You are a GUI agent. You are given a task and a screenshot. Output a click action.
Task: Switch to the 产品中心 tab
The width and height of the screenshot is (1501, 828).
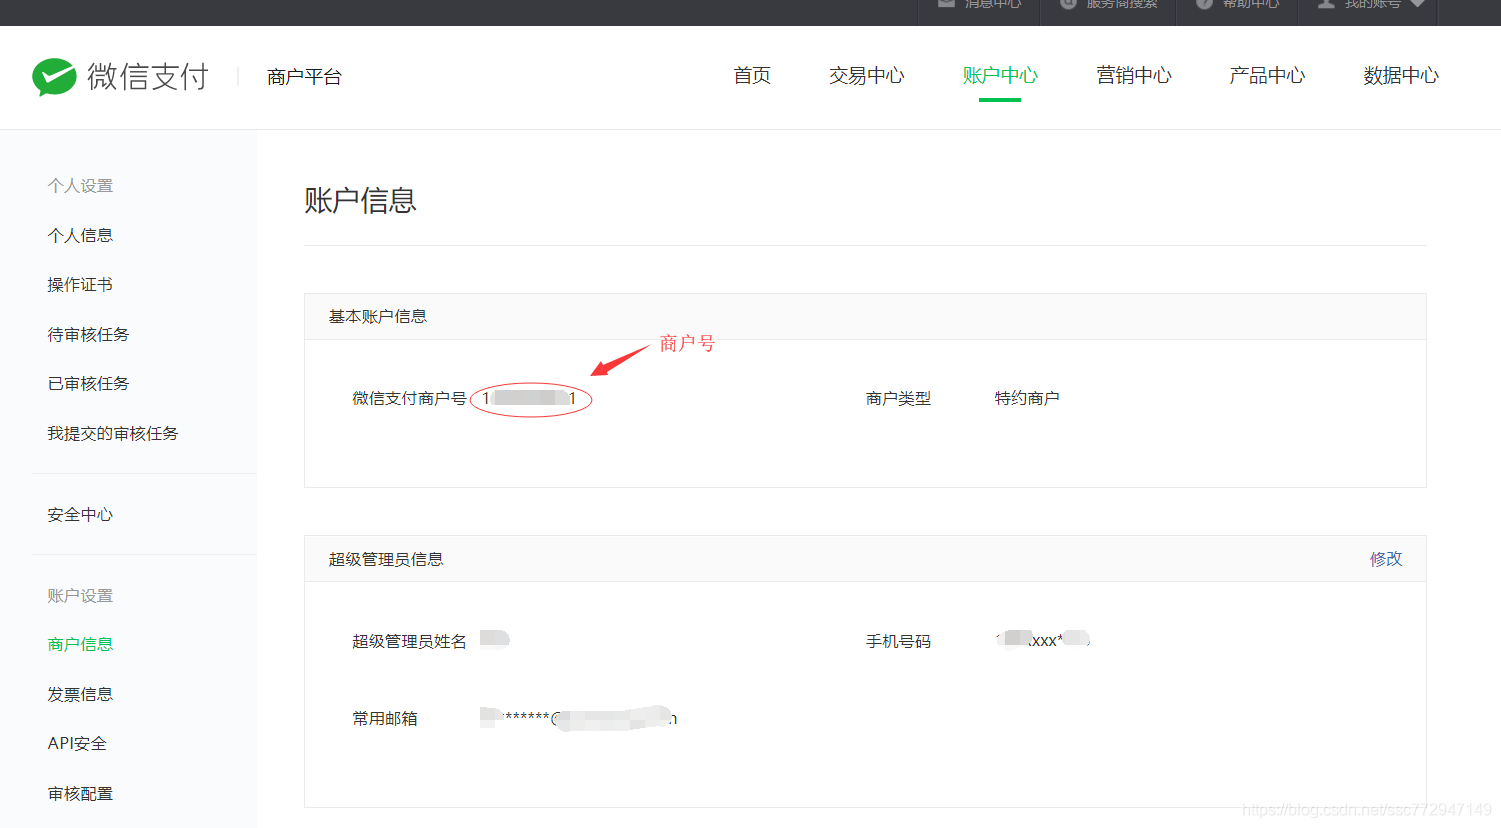point(1267,75)
